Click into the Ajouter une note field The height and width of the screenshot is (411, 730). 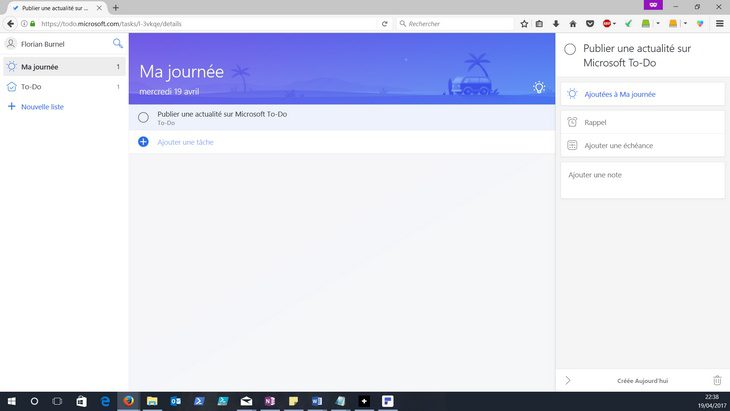642,181
